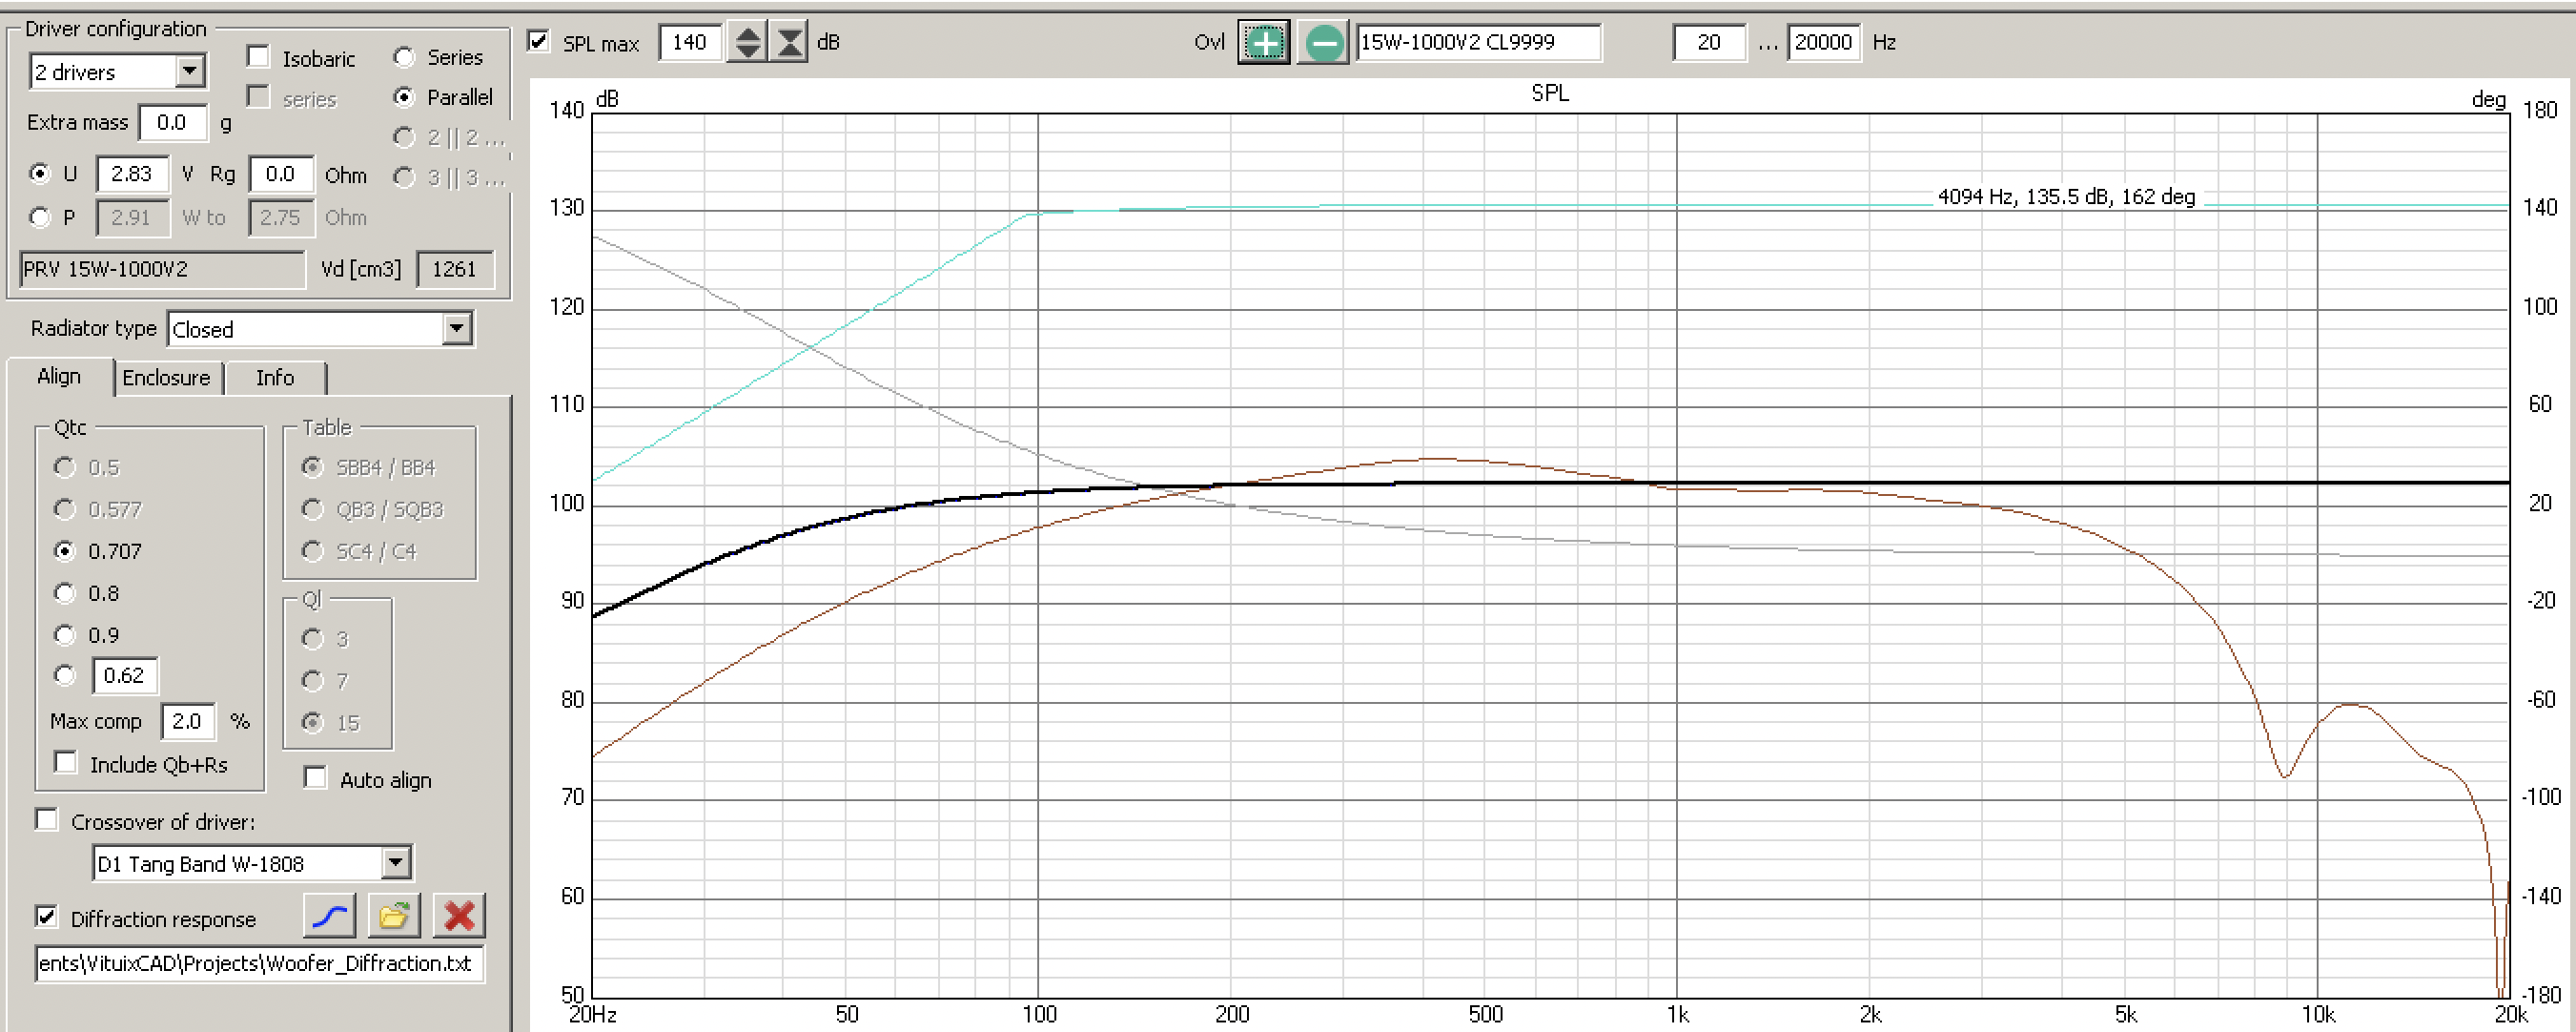Screen dimensions: 2576x1032
Task: Click the U voltage 2.83 field
Action: click(x=133, y=174)
